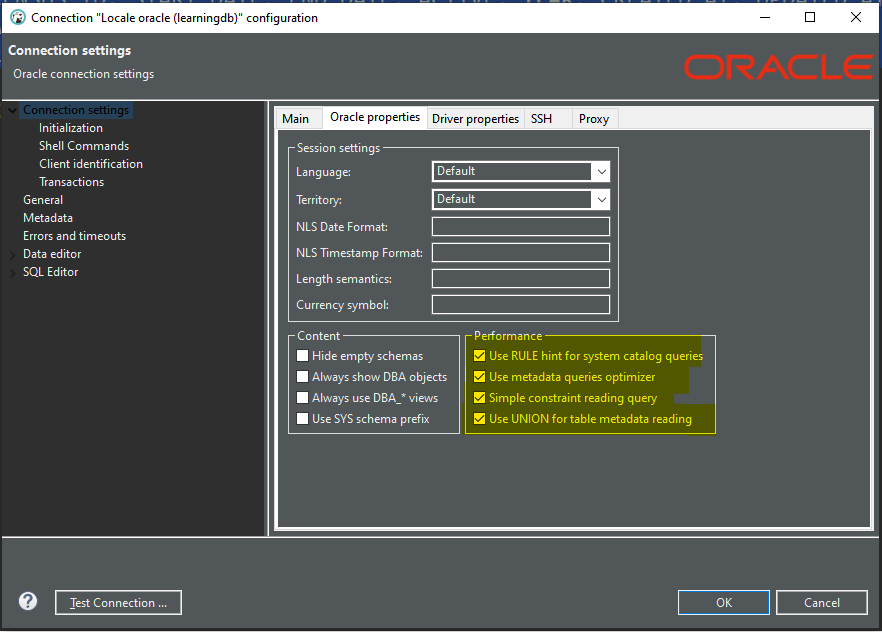Click the NLS Date Format field
Viewport: 882px width, 632px height.
click(x=521, y=227)
